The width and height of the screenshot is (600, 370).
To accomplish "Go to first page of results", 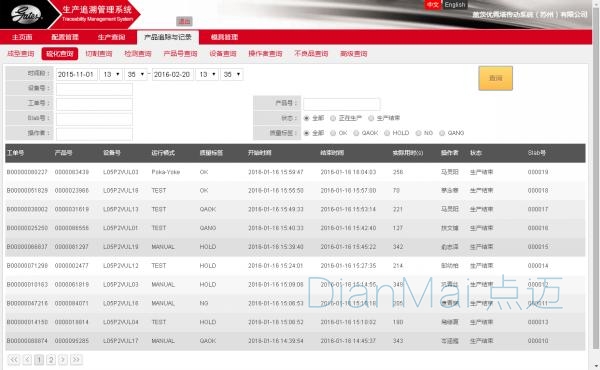I will pyautogui.click(x=13, y=359).
